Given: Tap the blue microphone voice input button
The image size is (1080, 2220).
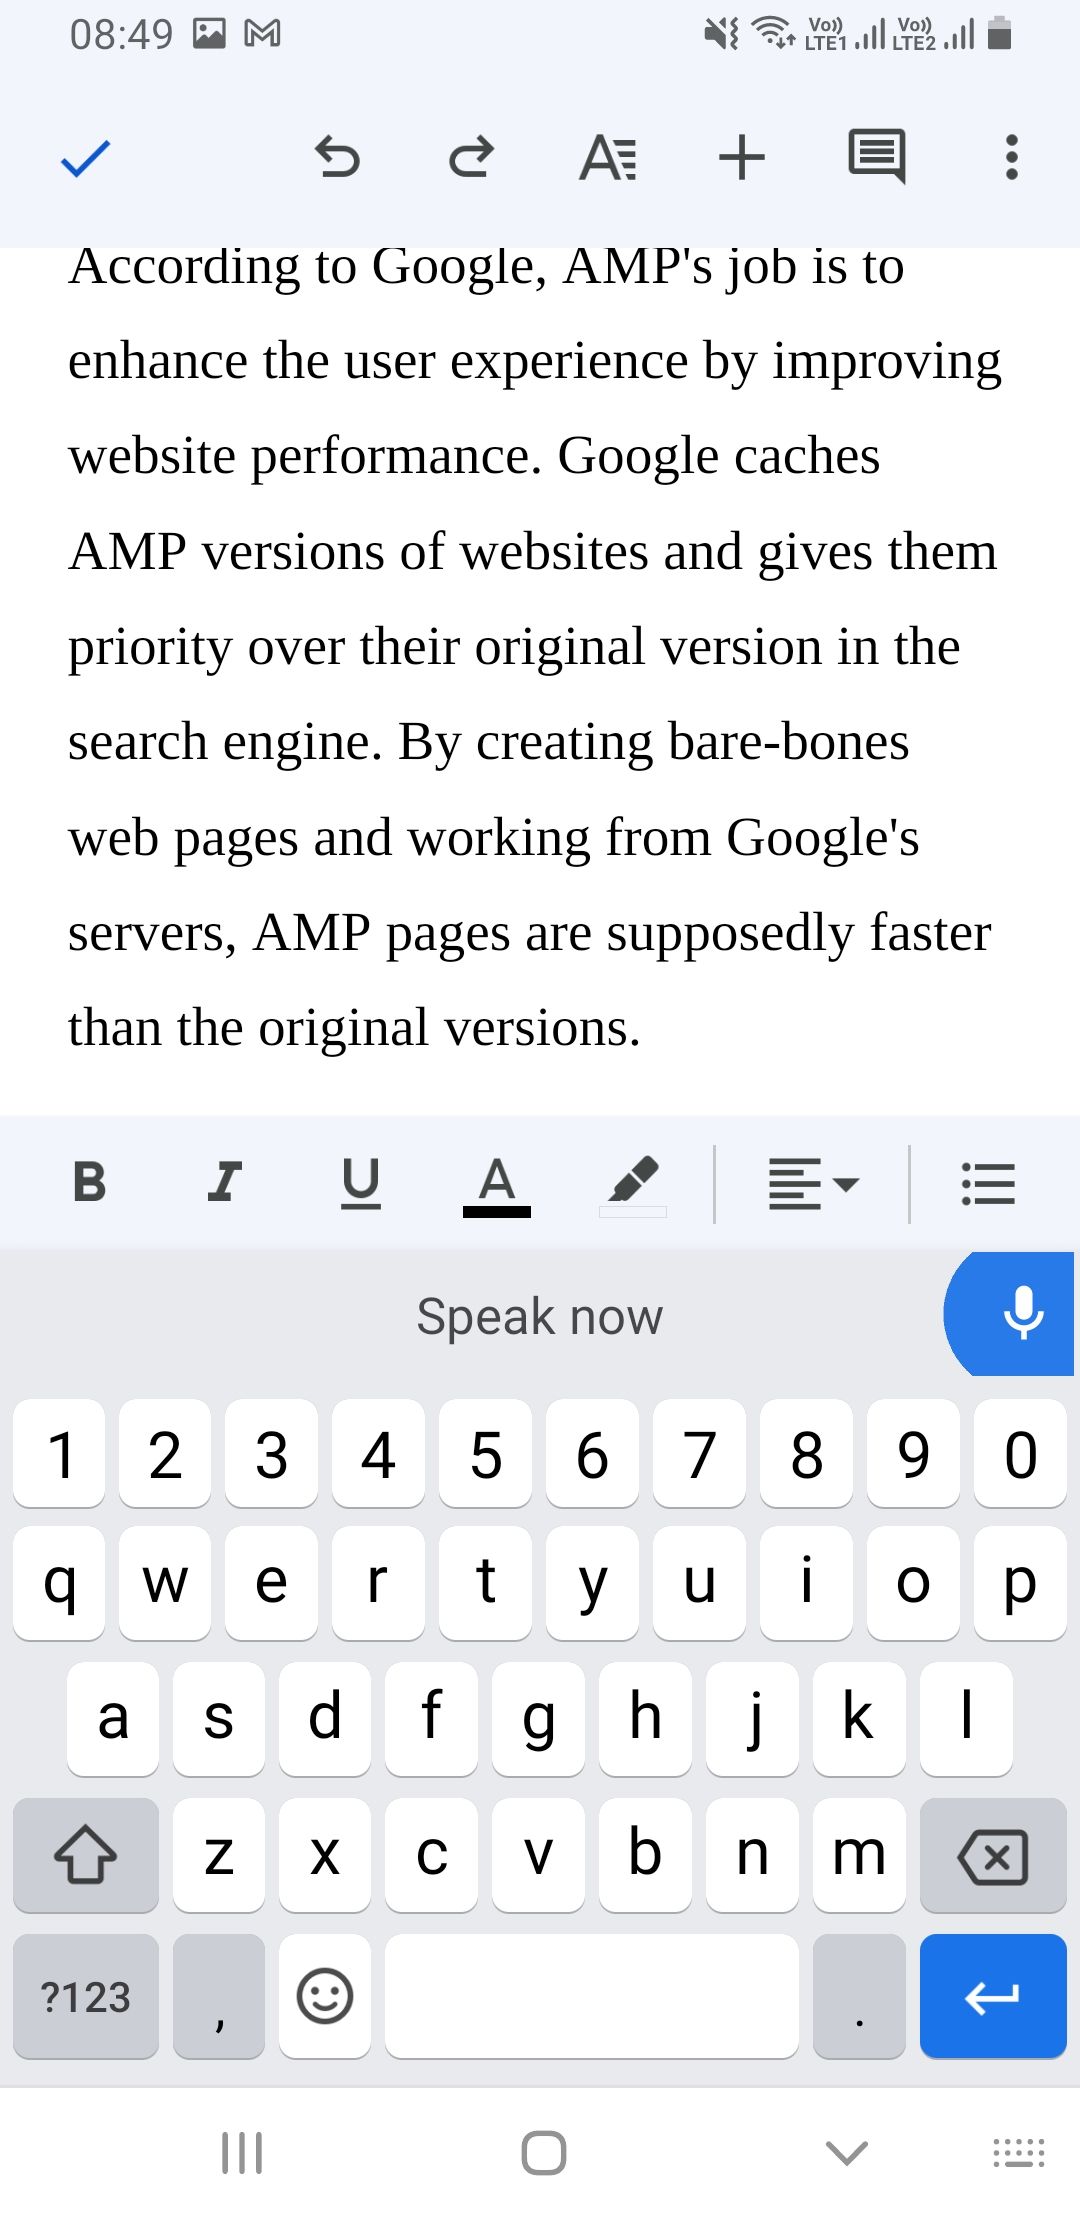Looking at the screenshot, I should (x=1010, y=1314).
